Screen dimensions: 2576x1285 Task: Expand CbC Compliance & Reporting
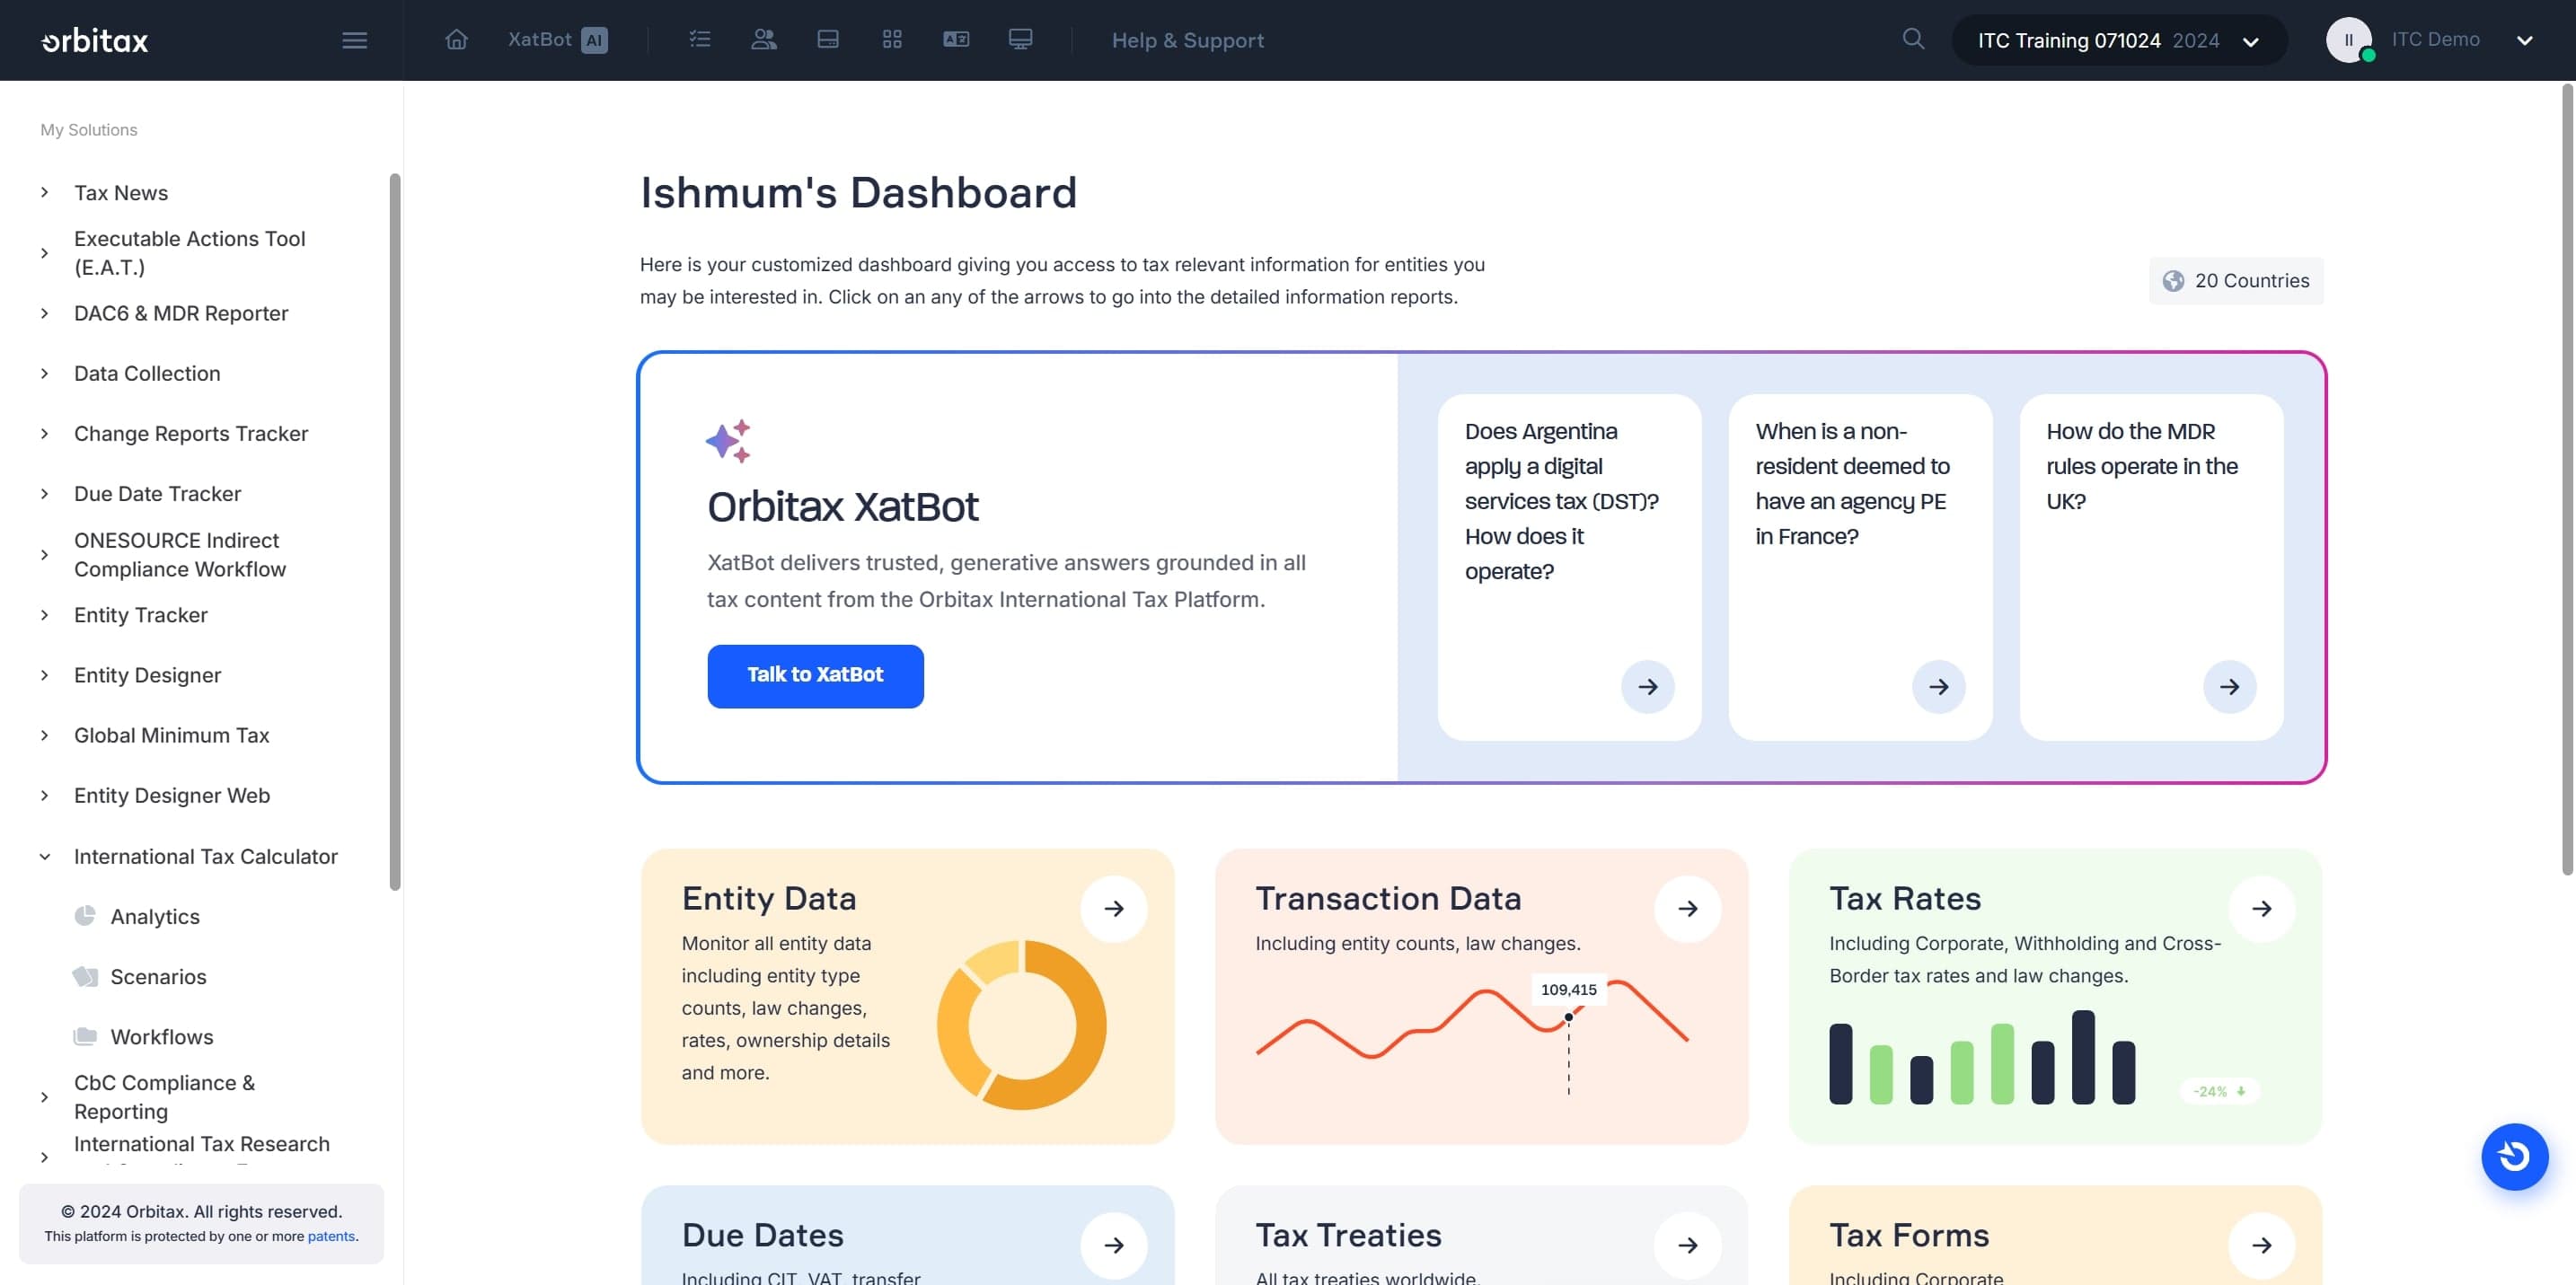pyautogui.click(x=44, y=1097)
